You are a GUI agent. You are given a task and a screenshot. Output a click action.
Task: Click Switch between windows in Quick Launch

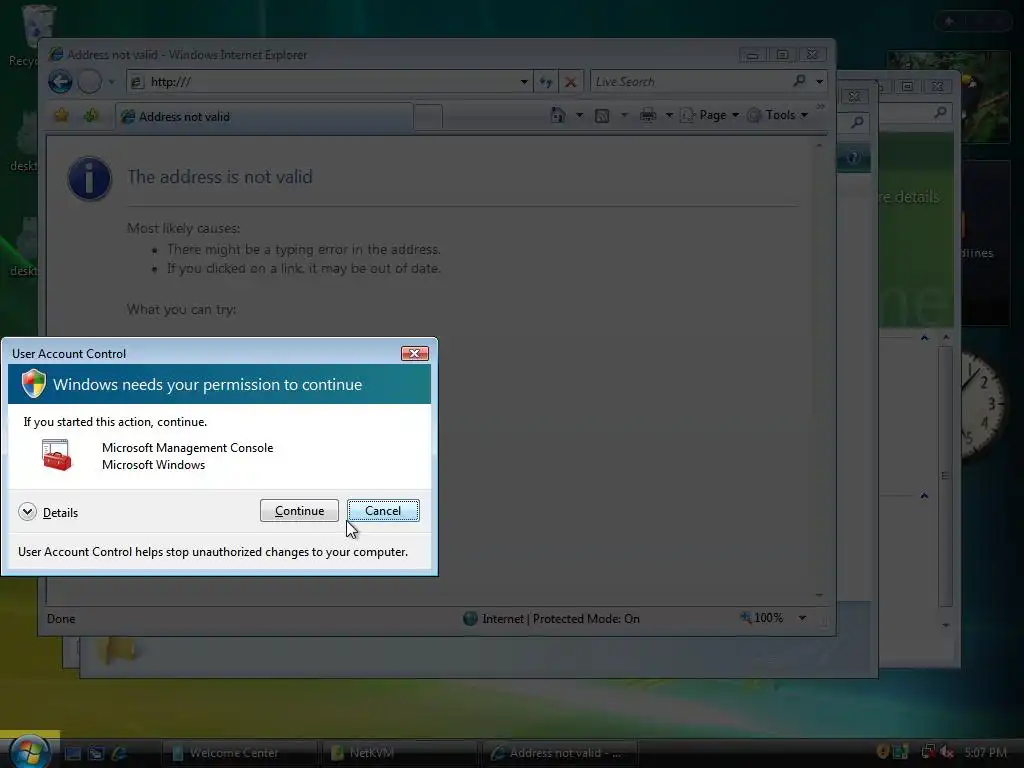tap(97, 753)
